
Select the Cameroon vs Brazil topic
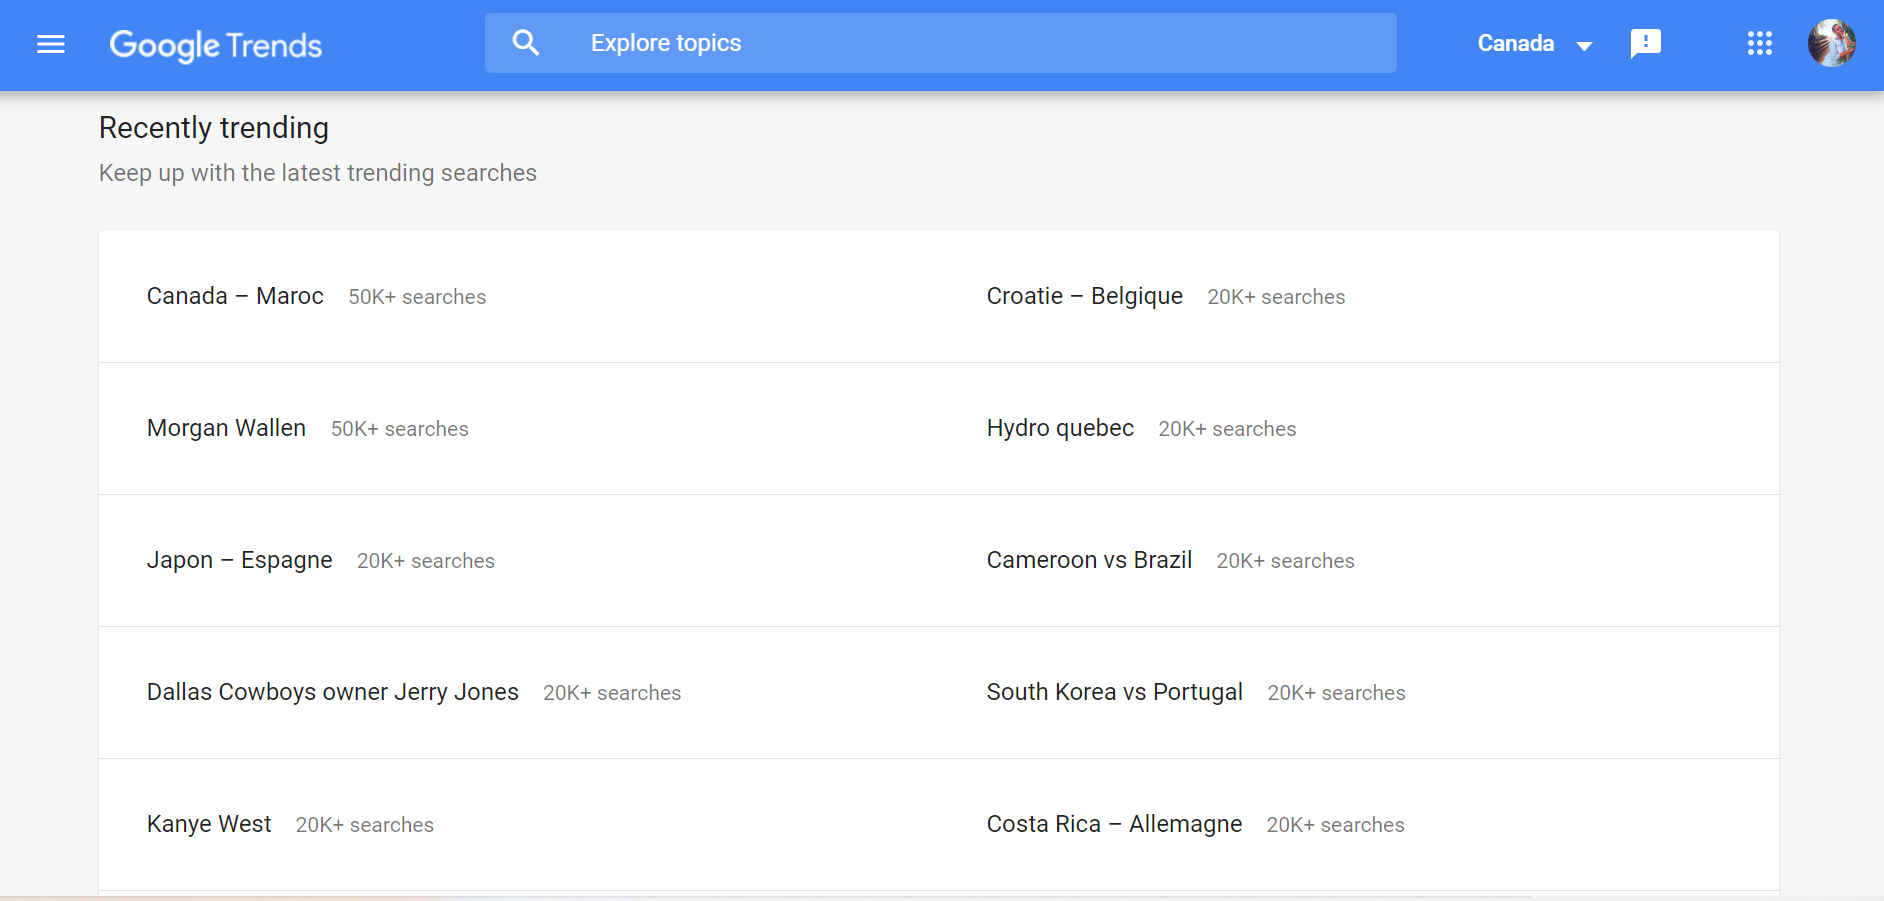pyautogui.click(x=1089, y=560)
